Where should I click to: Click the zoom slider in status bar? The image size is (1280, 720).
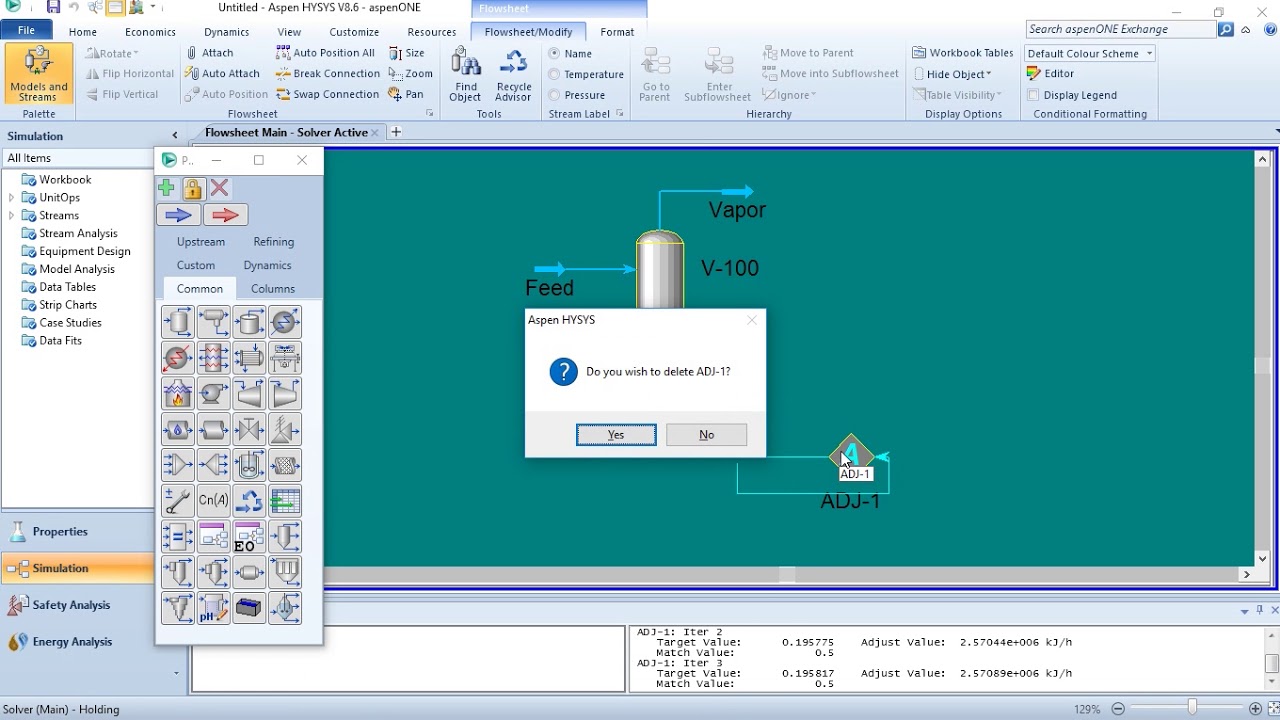[x=1191, y=708]
